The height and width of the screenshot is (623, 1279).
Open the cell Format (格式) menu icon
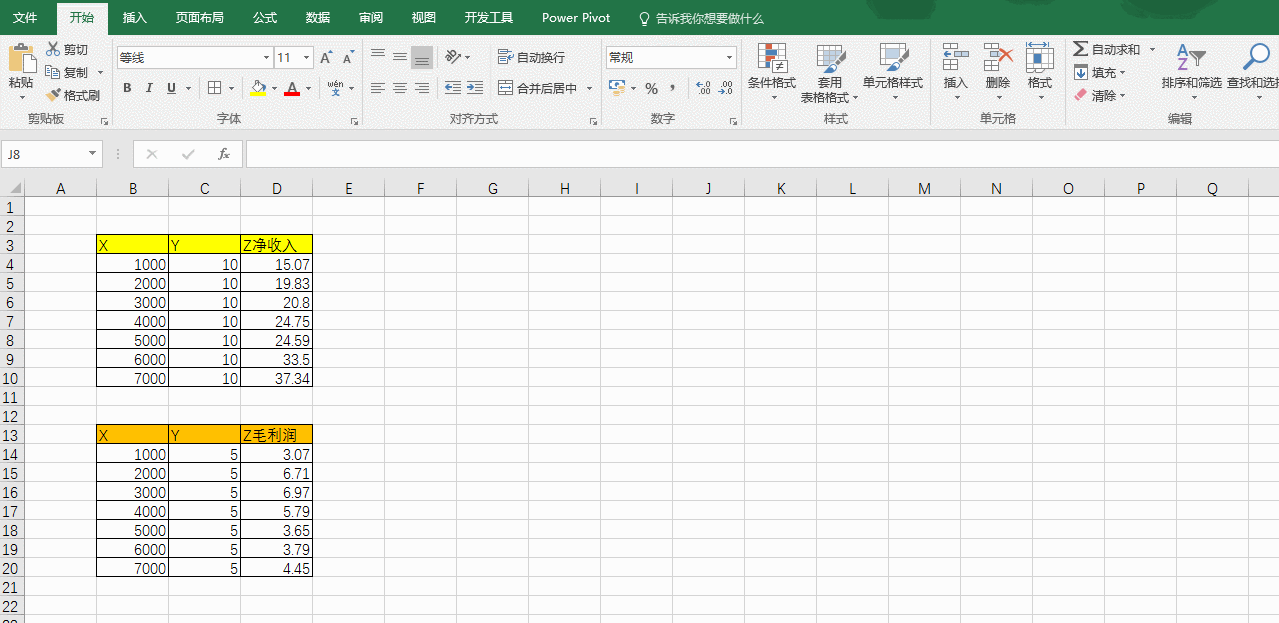pos(1040,57)
